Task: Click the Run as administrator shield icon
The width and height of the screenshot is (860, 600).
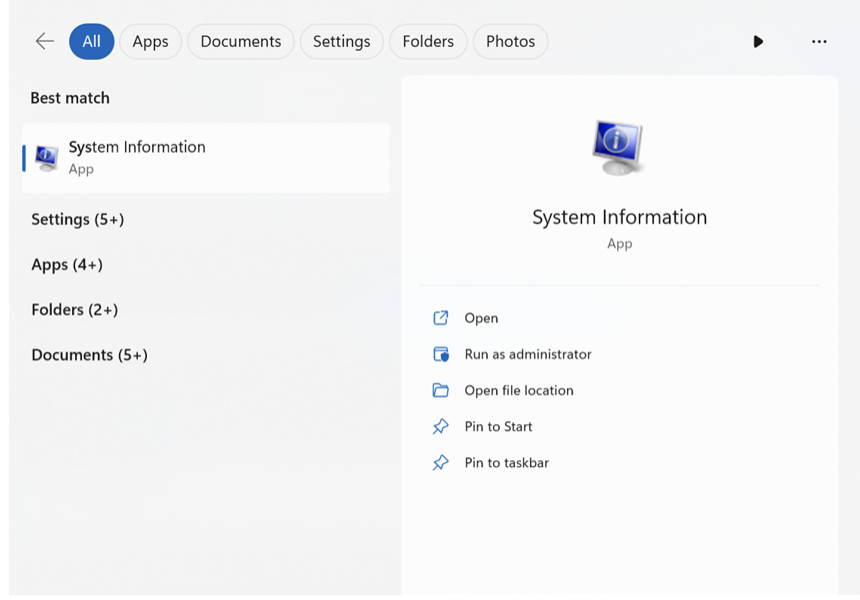Action: [x=440, y=354]
